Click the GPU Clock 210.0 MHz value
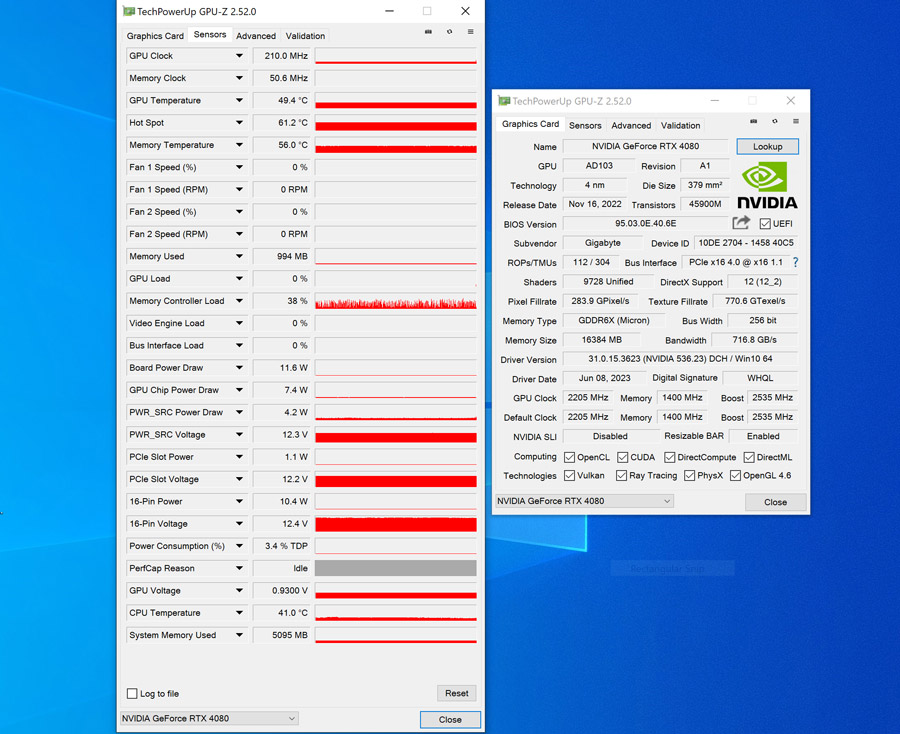This screenshot has width=900, height=734. pos(281,56)
